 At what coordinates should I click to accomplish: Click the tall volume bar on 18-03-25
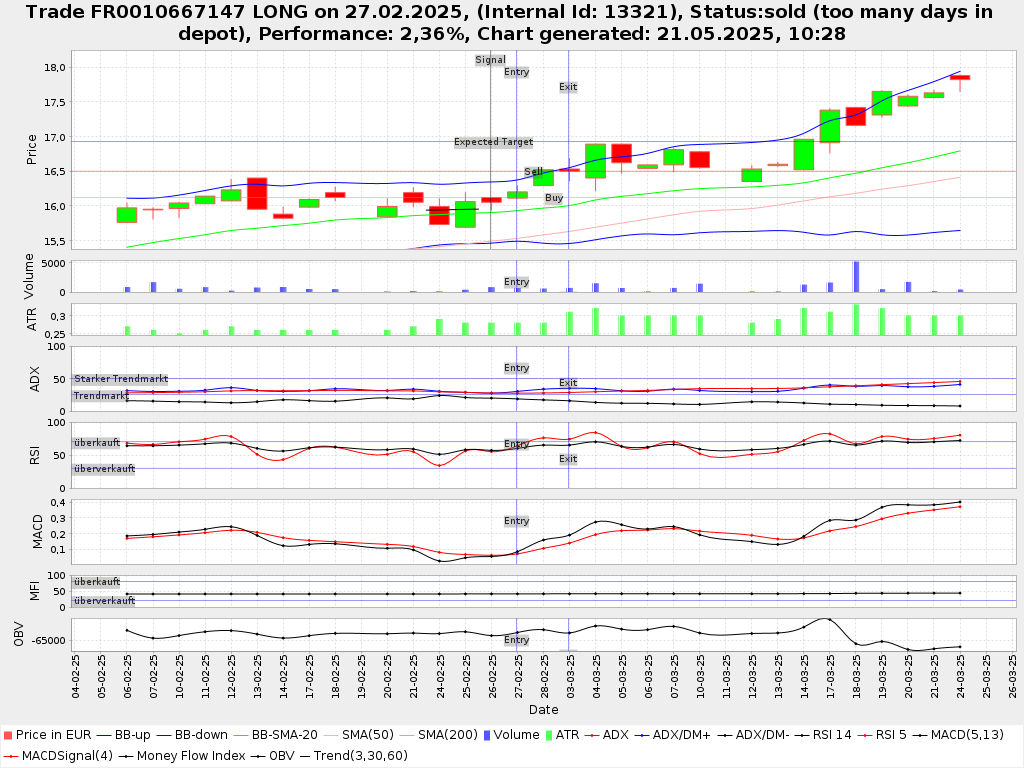[x=856, y=277]
